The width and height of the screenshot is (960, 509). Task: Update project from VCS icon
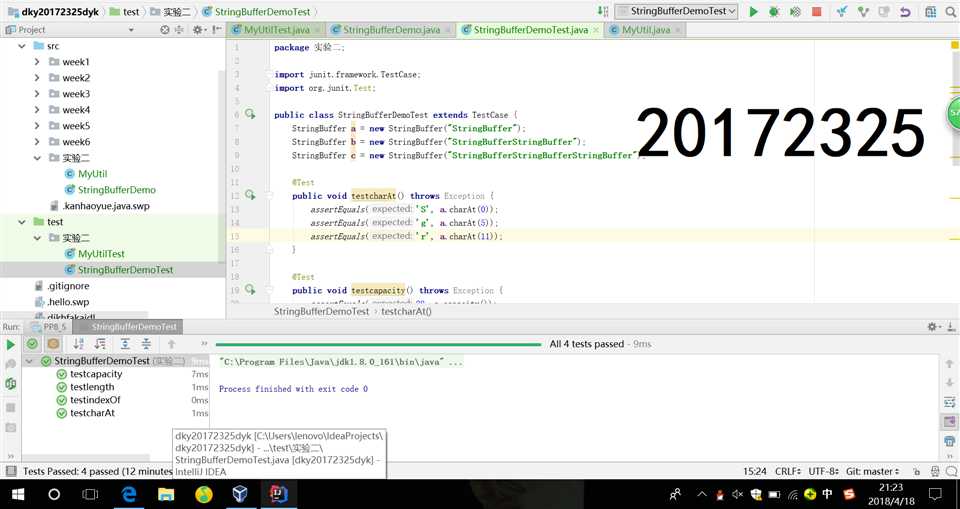pos(842,12)
